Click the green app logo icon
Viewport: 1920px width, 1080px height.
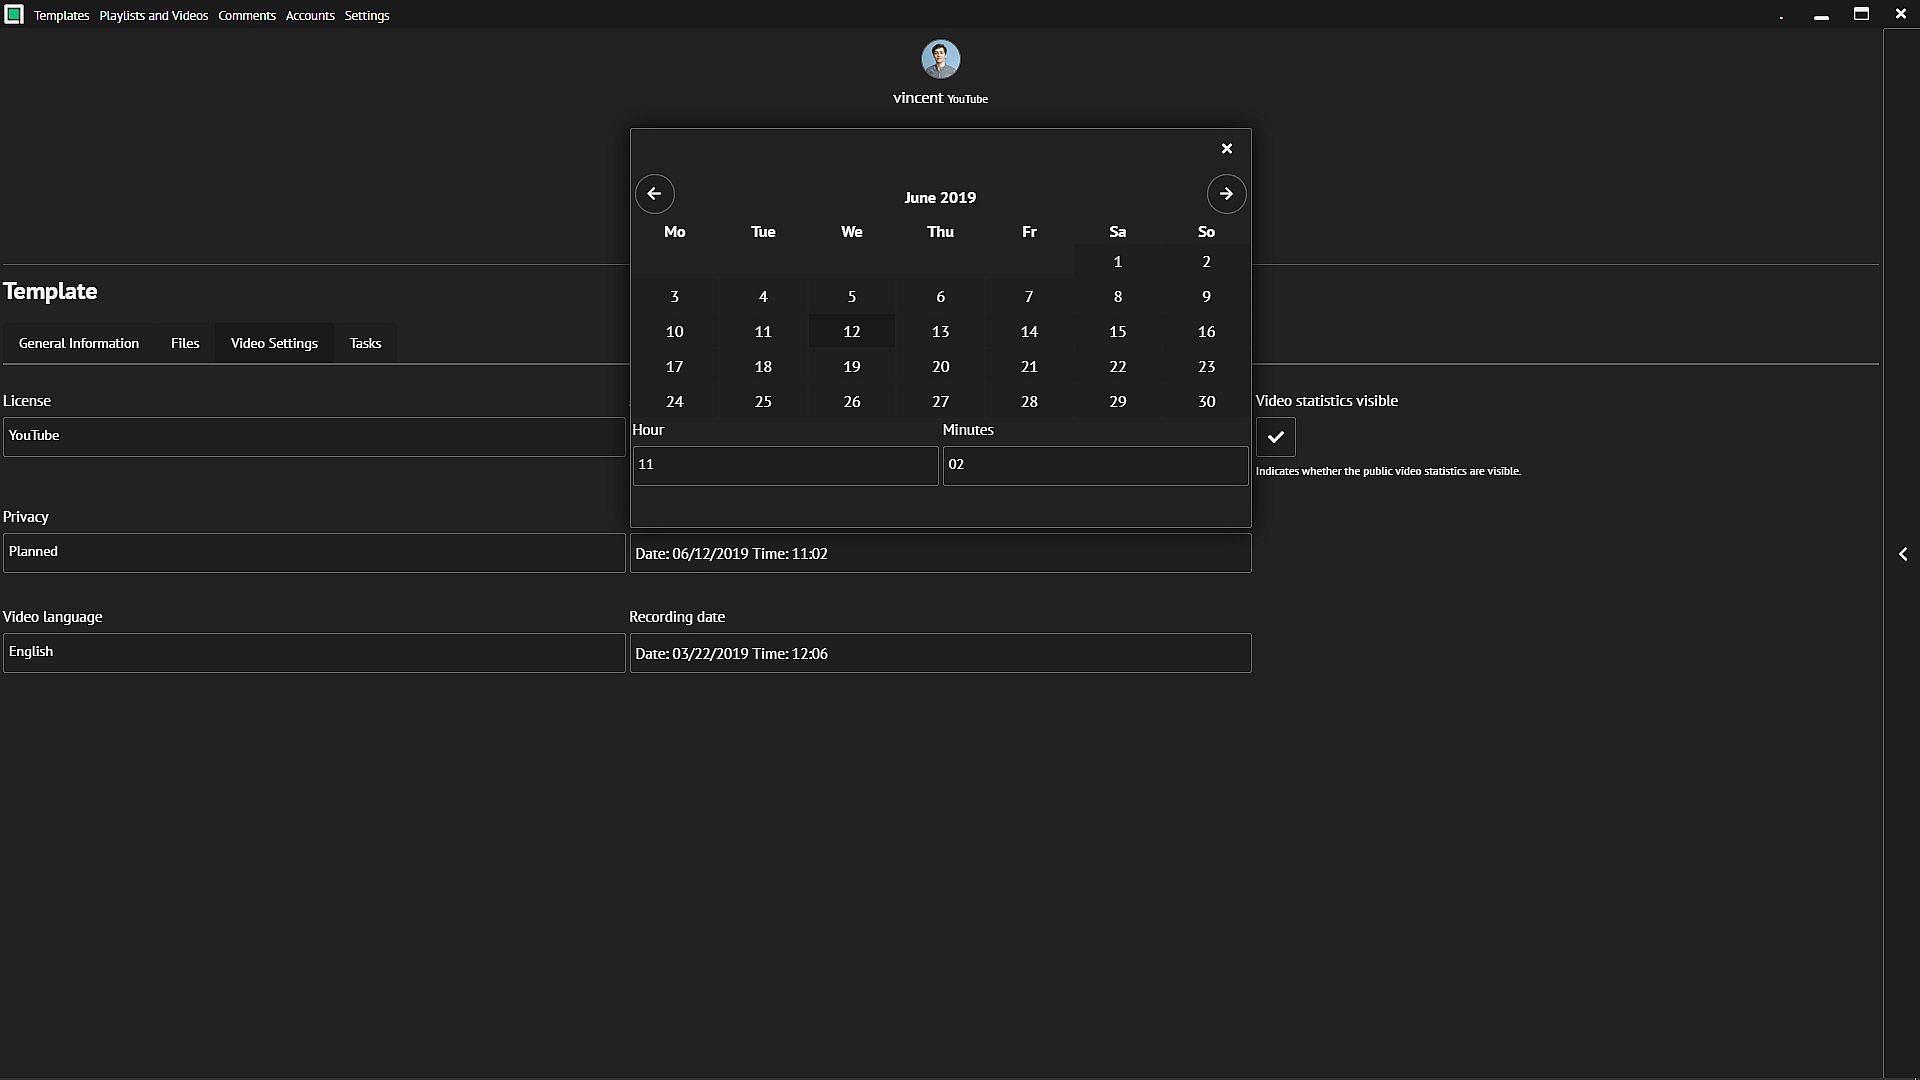[14, 15]
